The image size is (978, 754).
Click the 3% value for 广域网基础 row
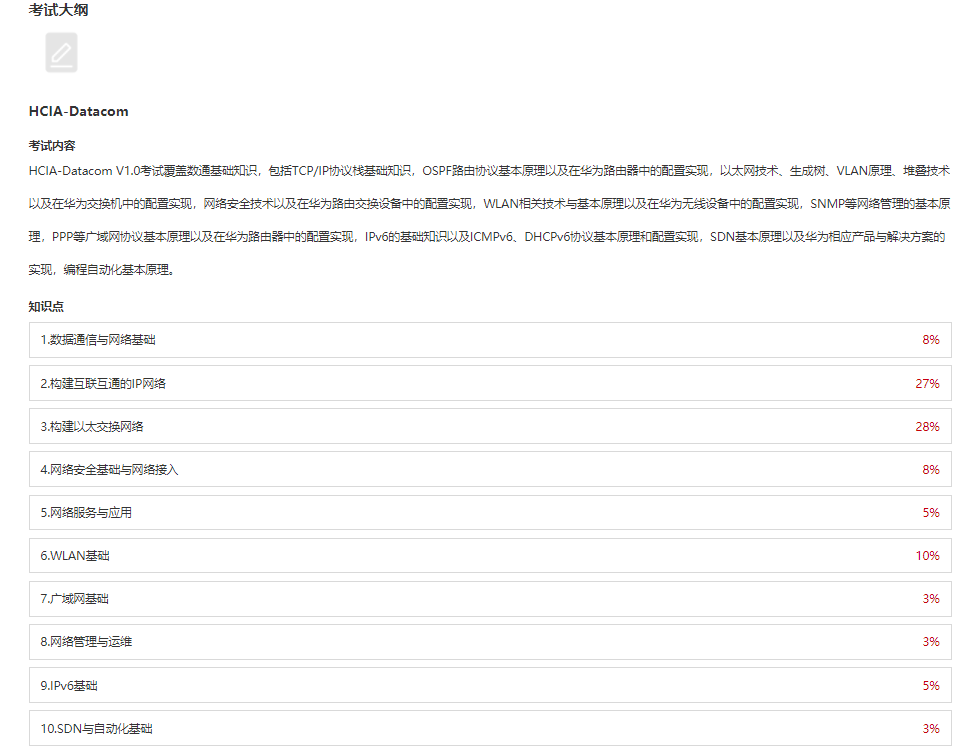point(931,599)
